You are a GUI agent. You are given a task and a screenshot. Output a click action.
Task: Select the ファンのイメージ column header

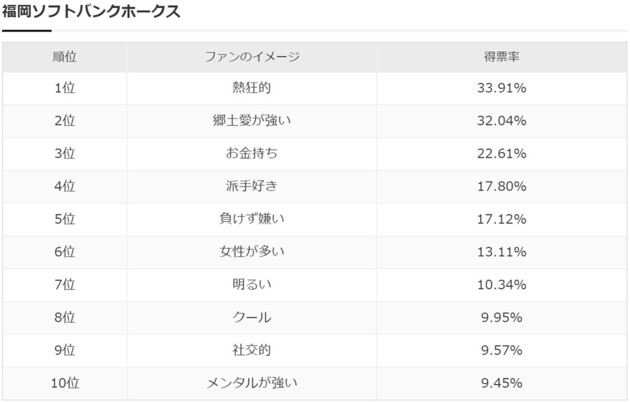[252, 57]
